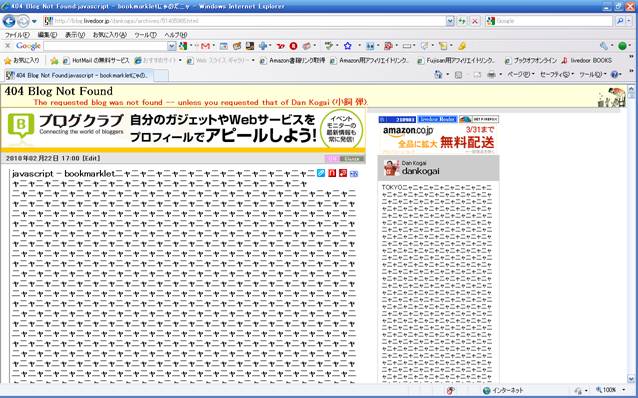
Task: Click the wrench settings icon in Google toolbar
Action: (x=604, y=46)
